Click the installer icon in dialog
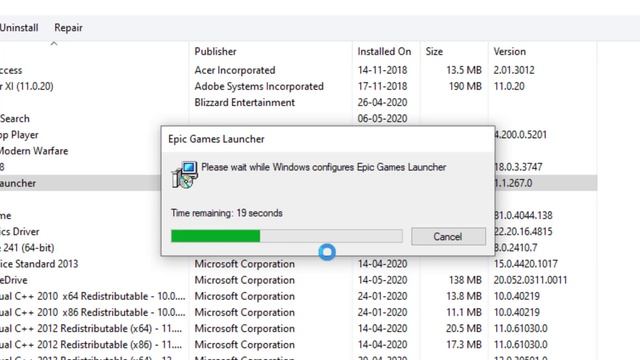 184,174
